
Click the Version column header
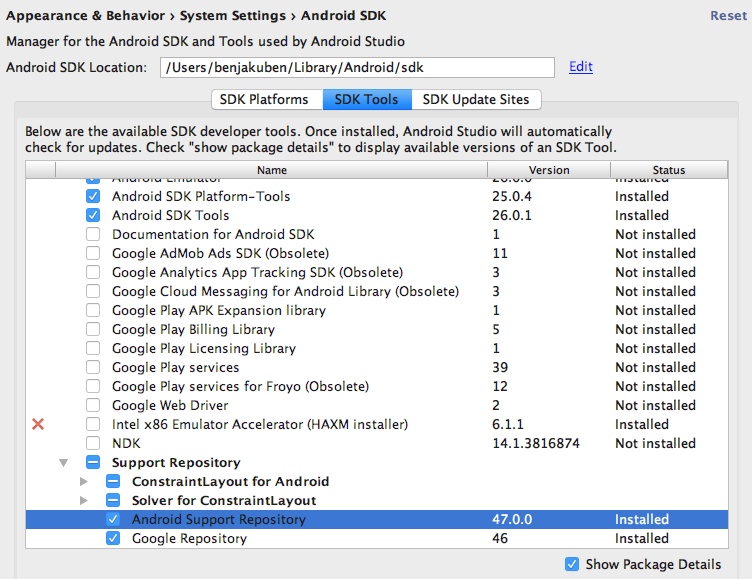tap(549, 170)
